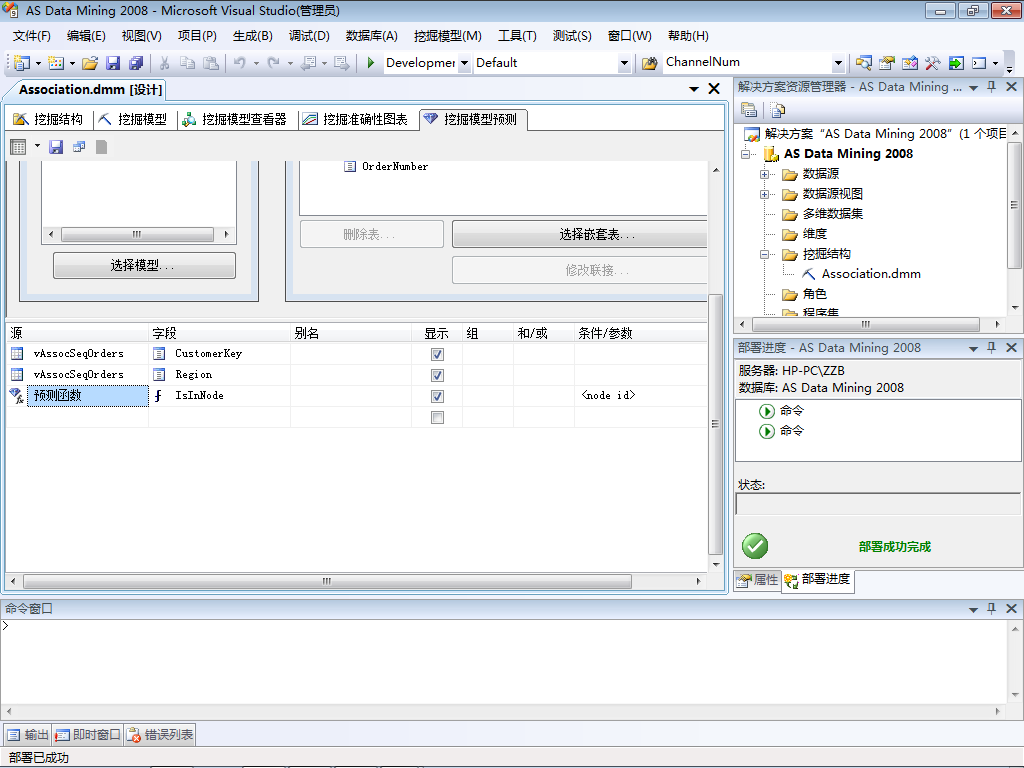Click the Undo arrow icon
Screen dimensions: 1024x768
240,63
